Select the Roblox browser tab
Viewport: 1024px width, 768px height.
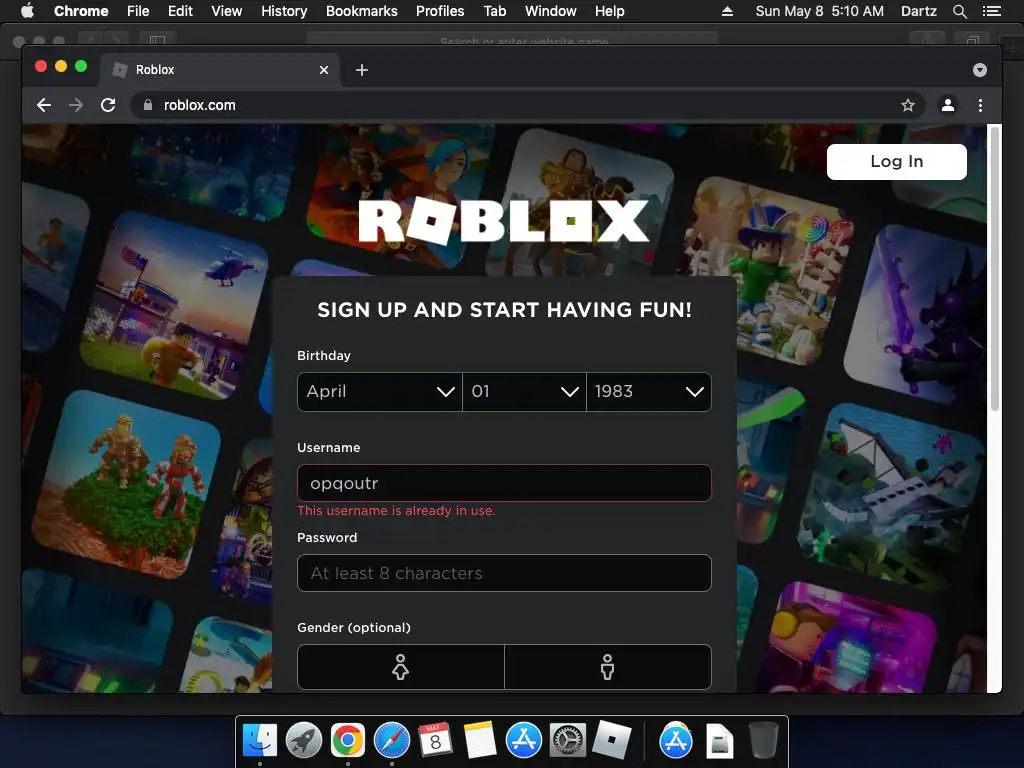[219, 70]
